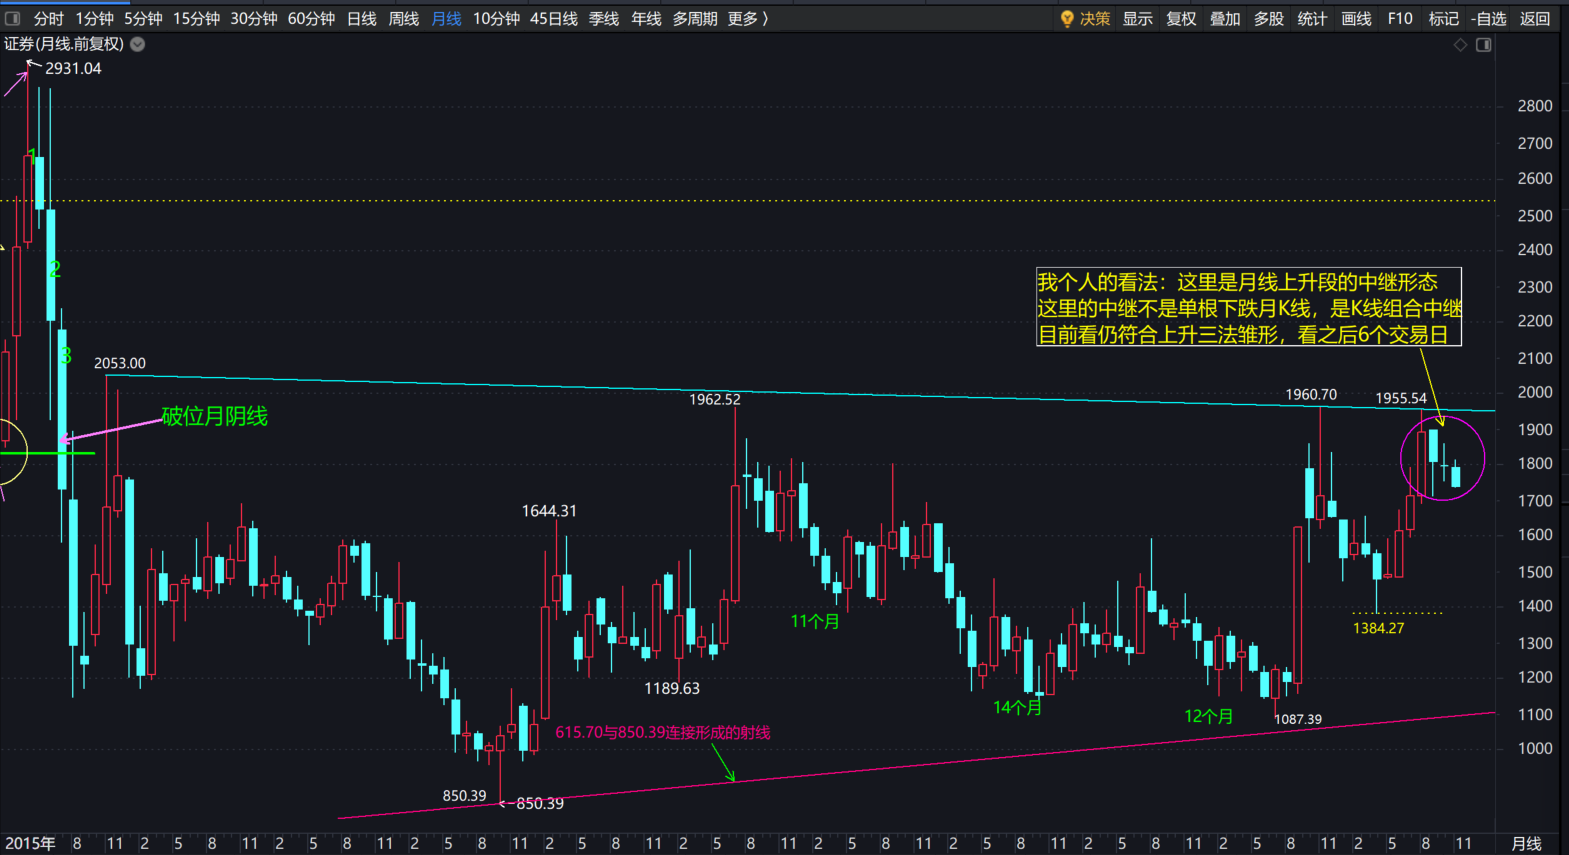
Task: Select the magenta circle drawing on chart
Action: coord(1443,459)
